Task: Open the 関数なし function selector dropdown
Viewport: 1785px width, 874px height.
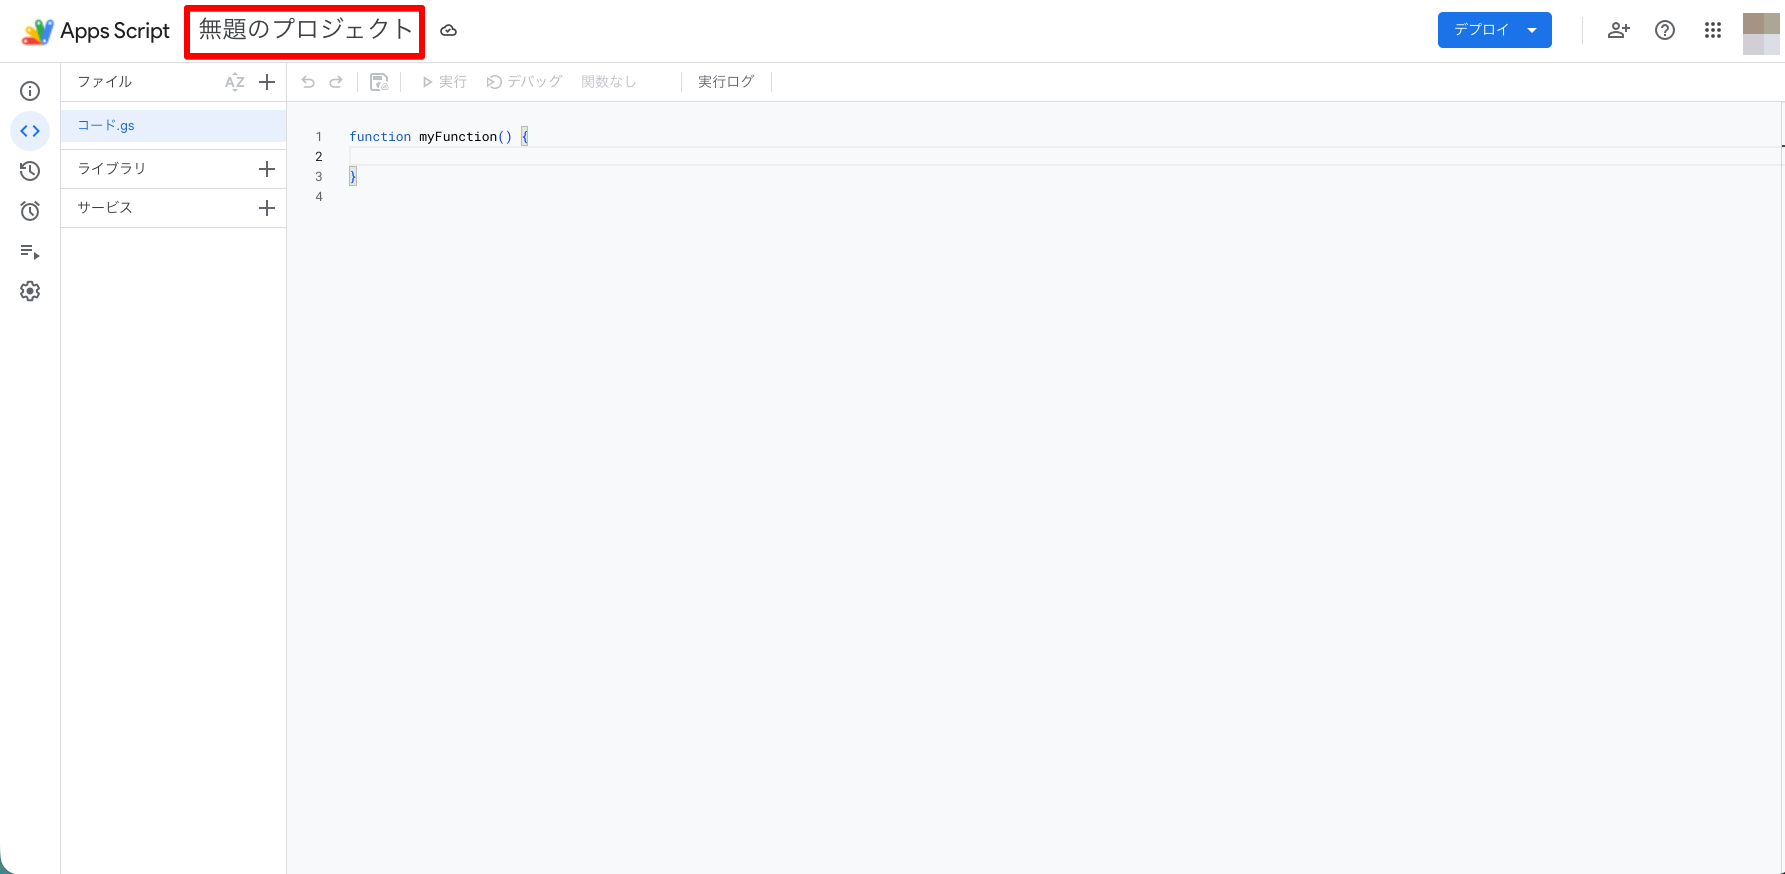Action: coord(609,82)
